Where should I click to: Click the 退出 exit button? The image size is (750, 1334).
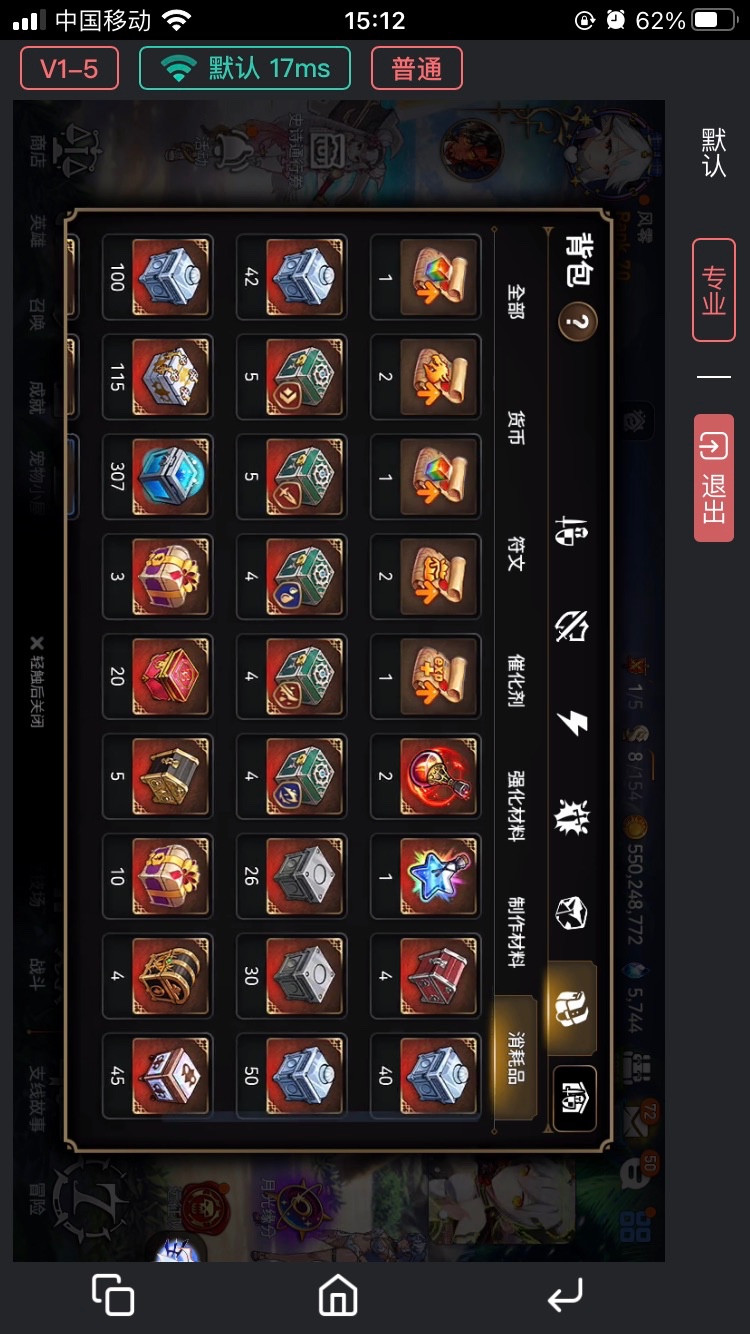click(714, 478)
